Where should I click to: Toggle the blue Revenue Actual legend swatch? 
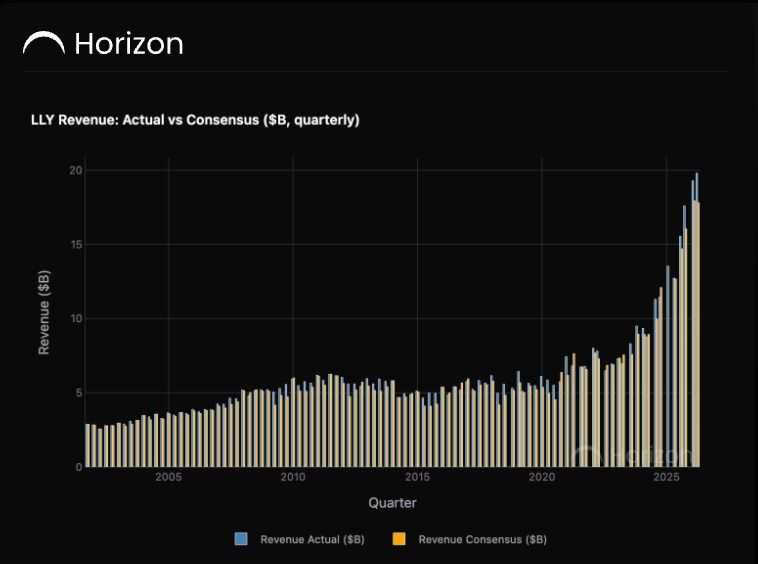coord(241,539)
